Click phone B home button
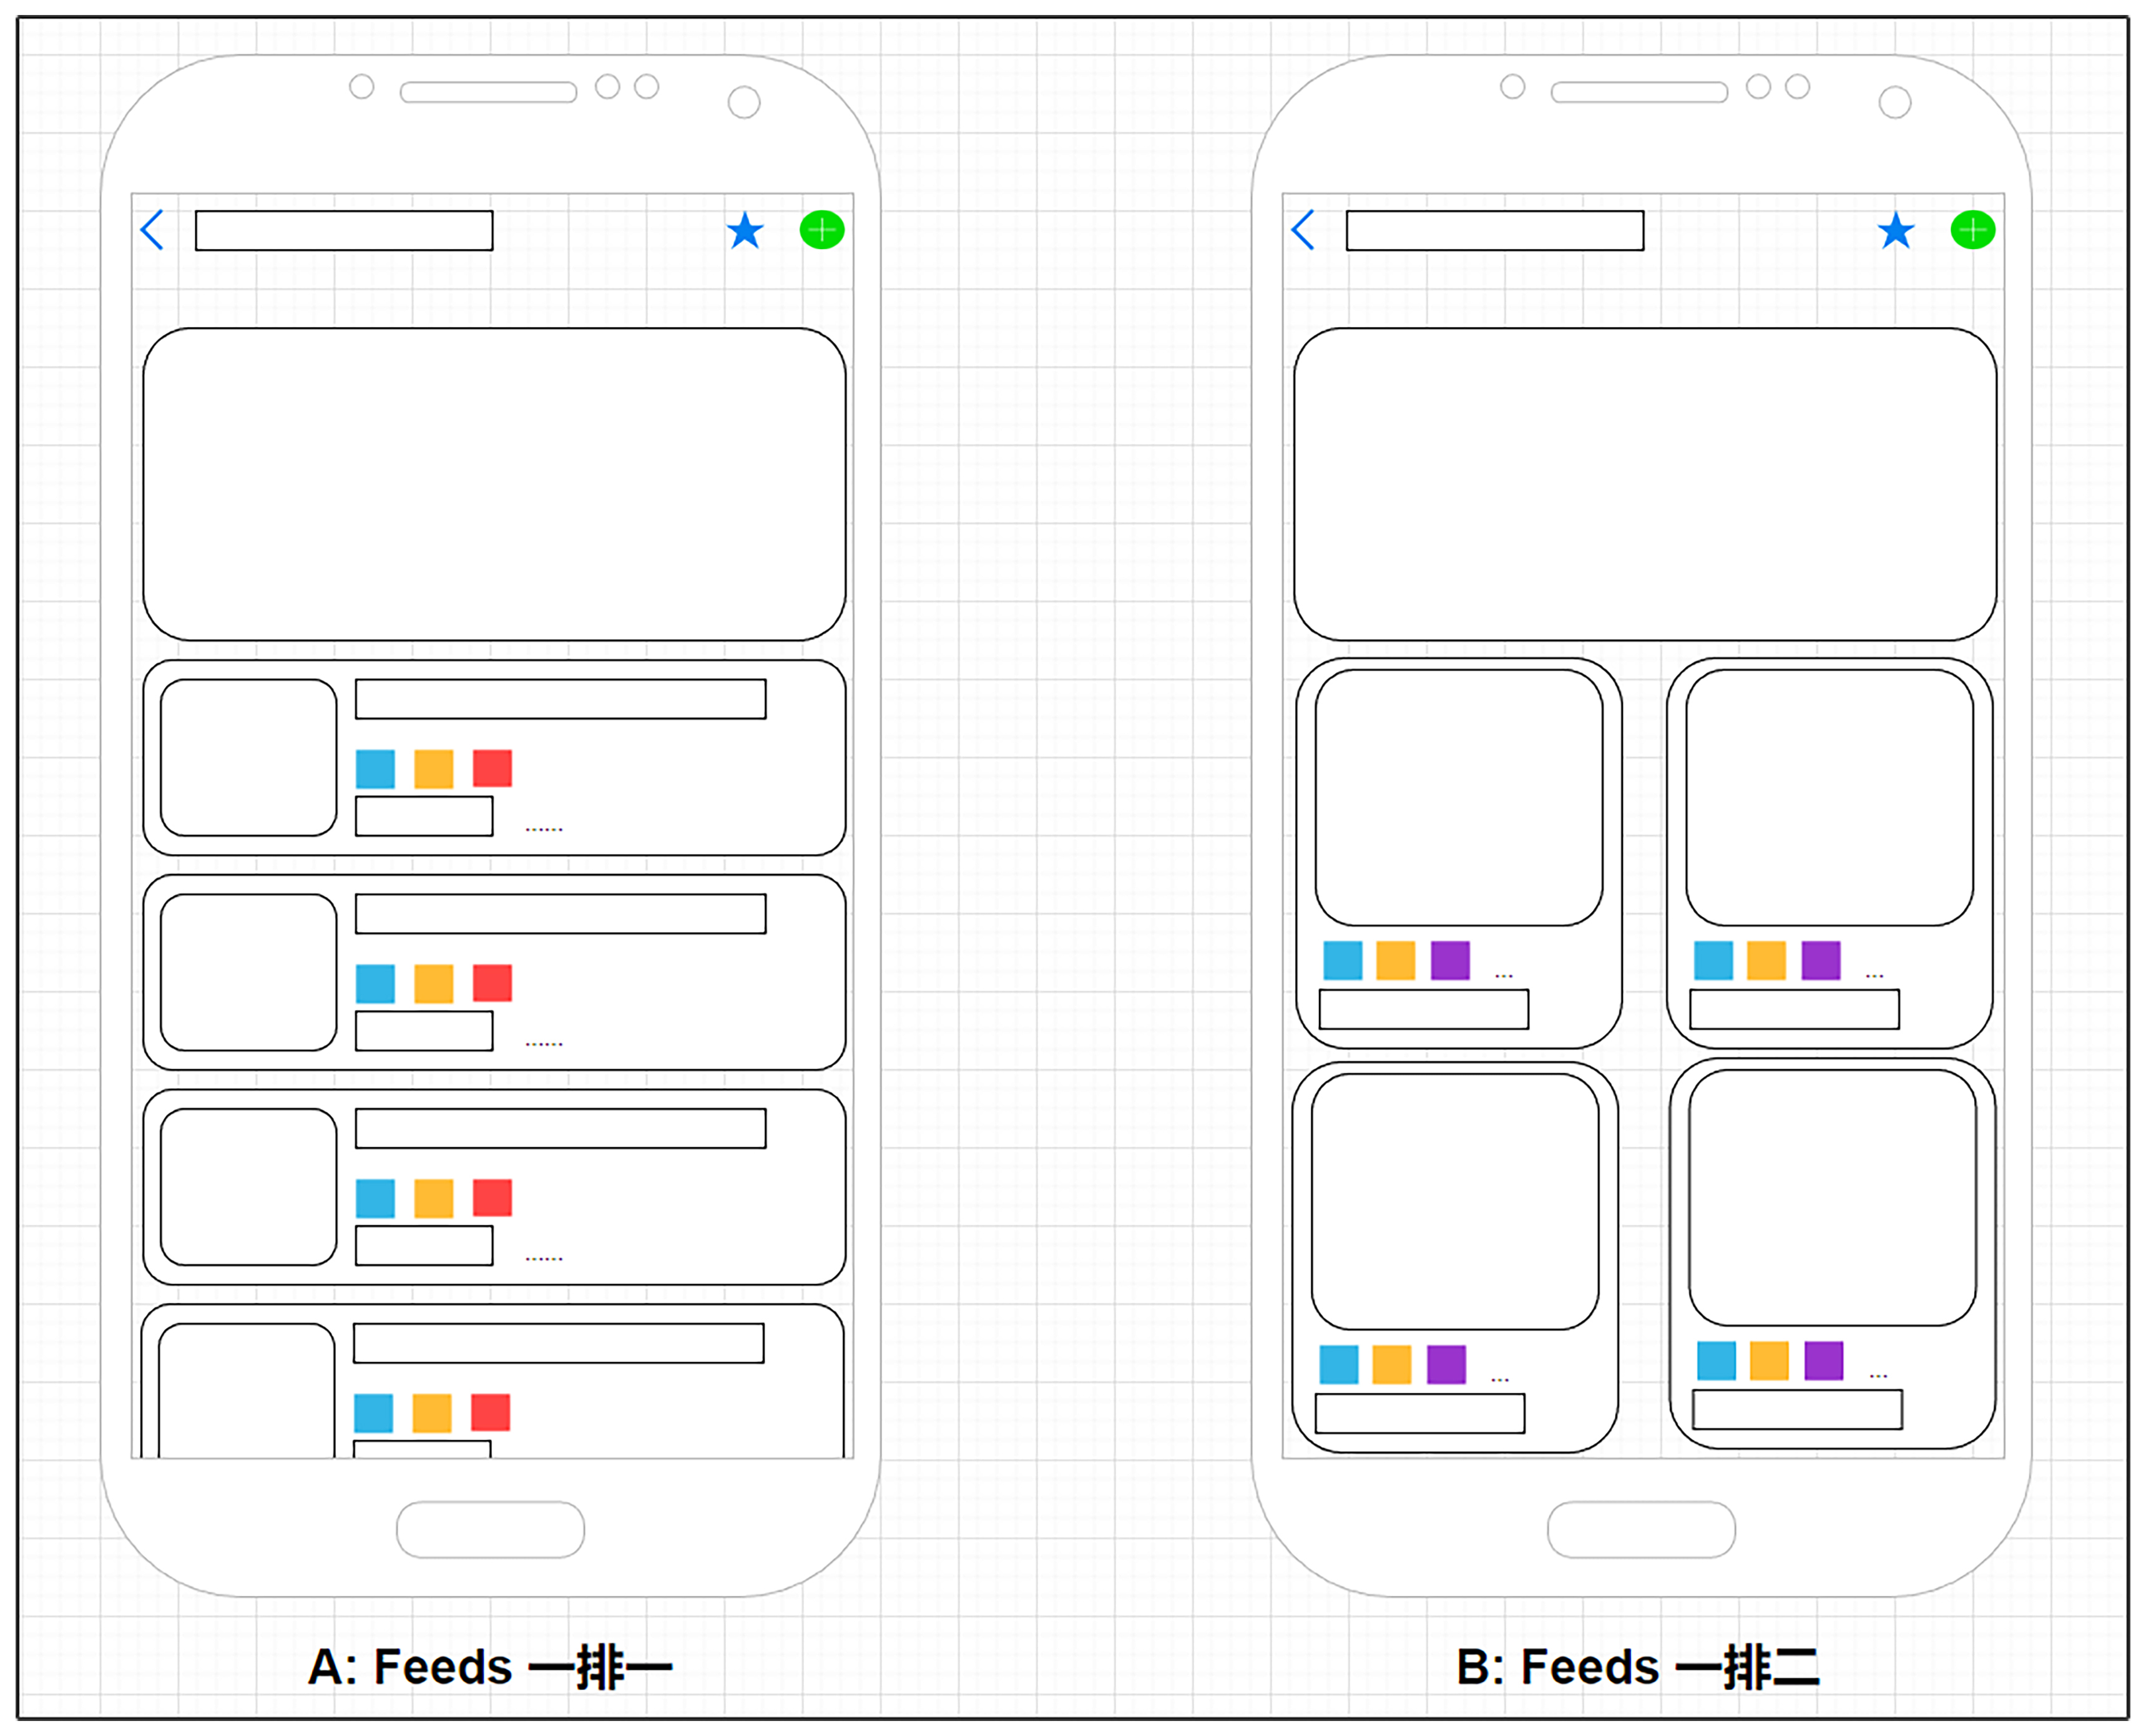2146x1736 pixels. click(1641, 1529)
